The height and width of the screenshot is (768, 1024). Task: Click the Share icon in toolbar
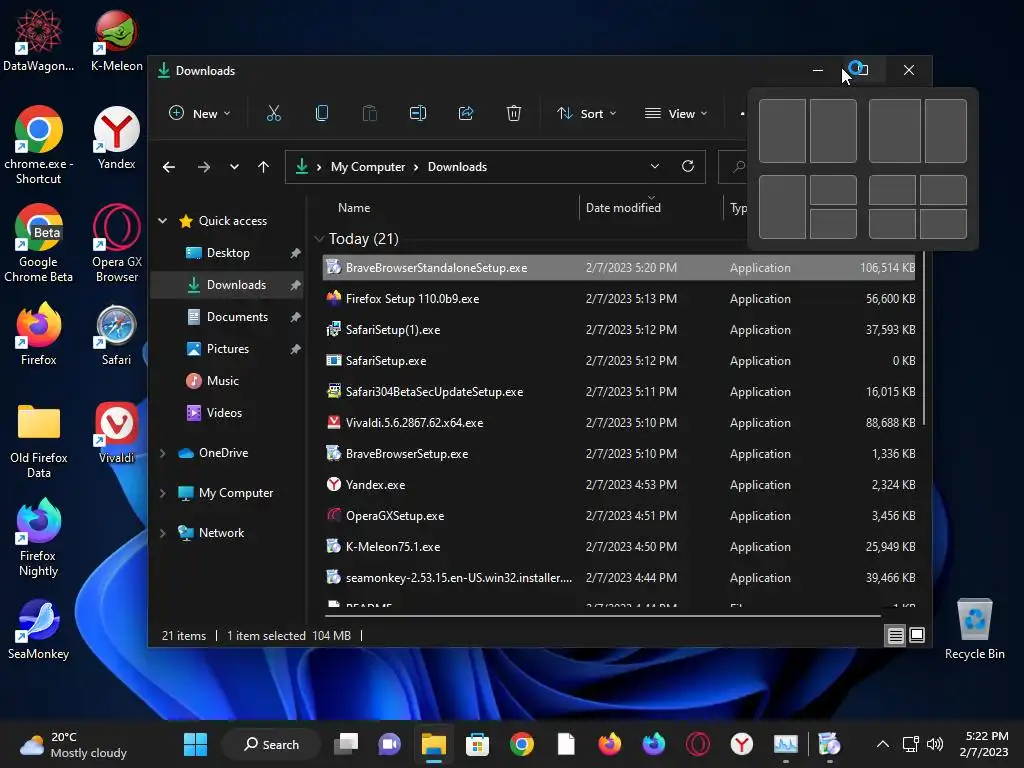(x=466, y=114)
